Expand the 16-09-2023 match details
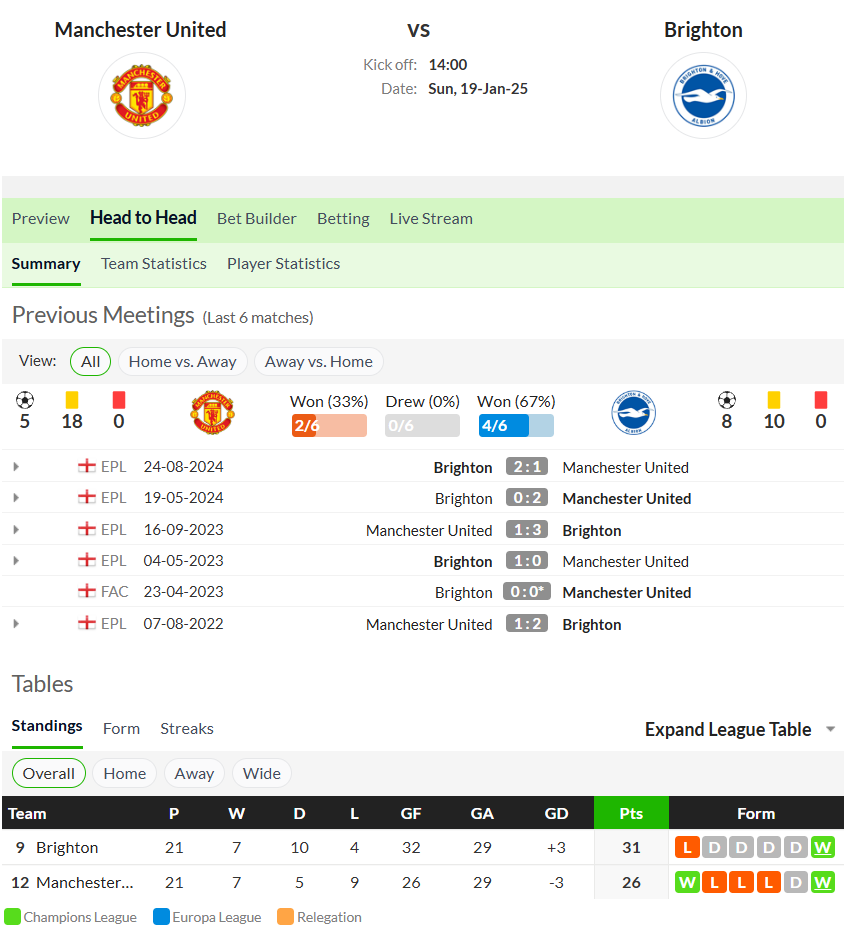The image size is (845, 947). (16, 530)
